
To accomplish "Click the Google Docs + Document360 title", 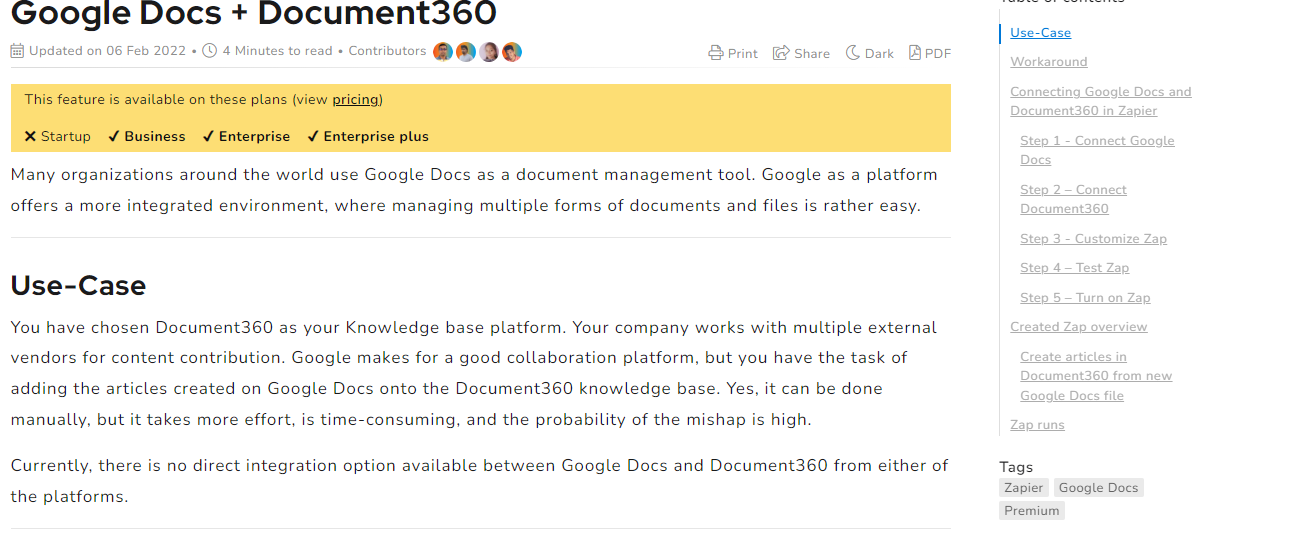I will (x=253, y=13).
